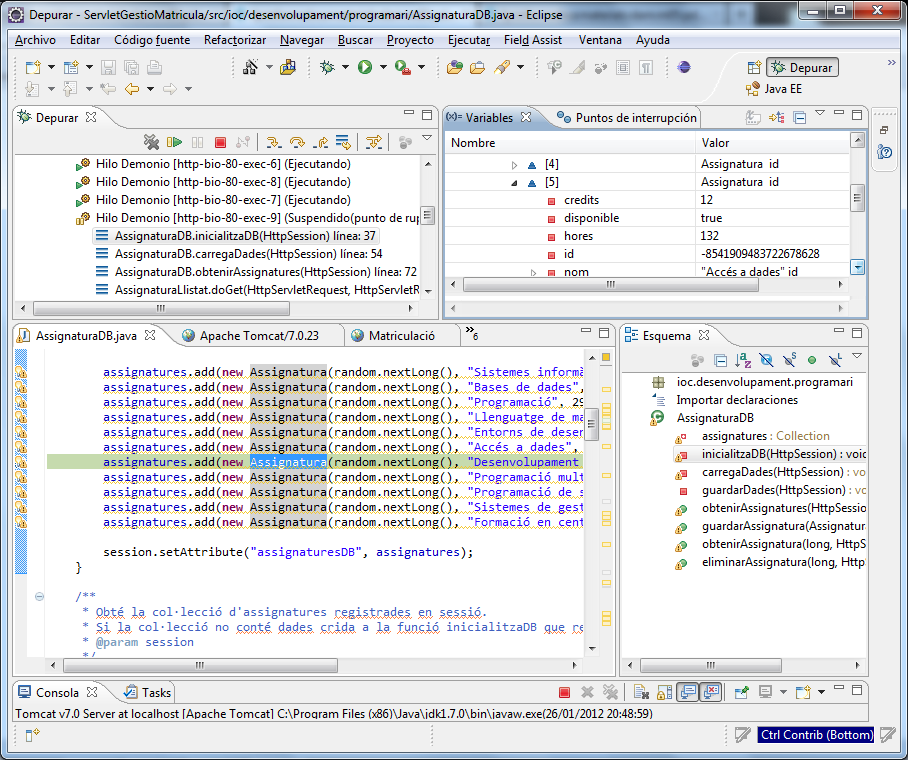Sort Esquema outline alphabetically
The image size is (908, 760).
click(x=743, y=360)
